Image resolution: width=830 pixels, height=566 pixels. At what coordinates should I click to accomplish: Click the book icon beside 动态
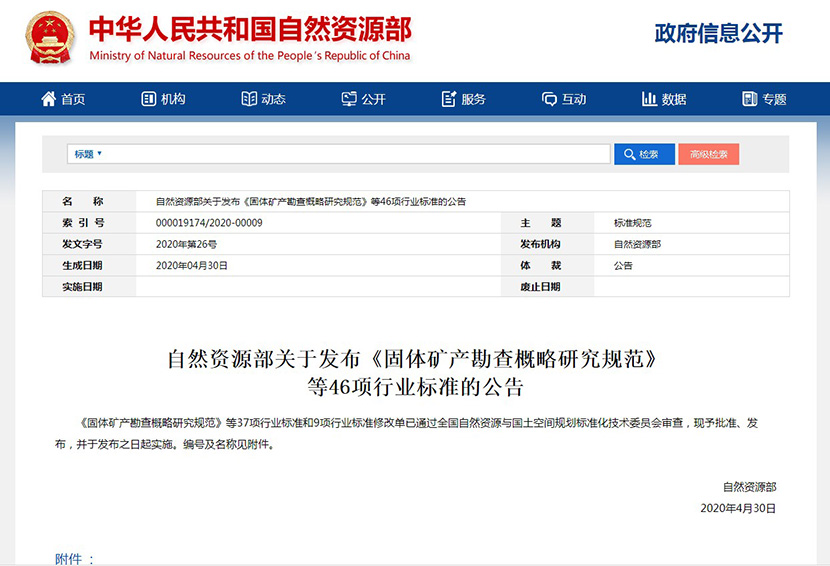pos(249,98)
